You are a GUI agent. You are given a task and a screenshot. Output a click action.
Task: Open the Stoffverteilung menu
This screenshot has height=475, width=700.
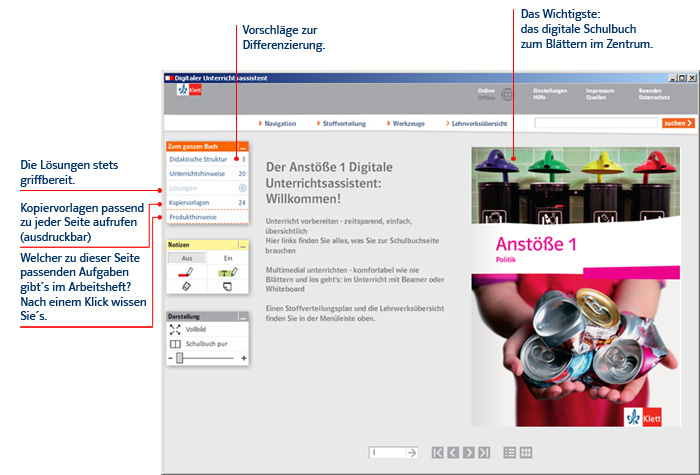click(342, 124)
